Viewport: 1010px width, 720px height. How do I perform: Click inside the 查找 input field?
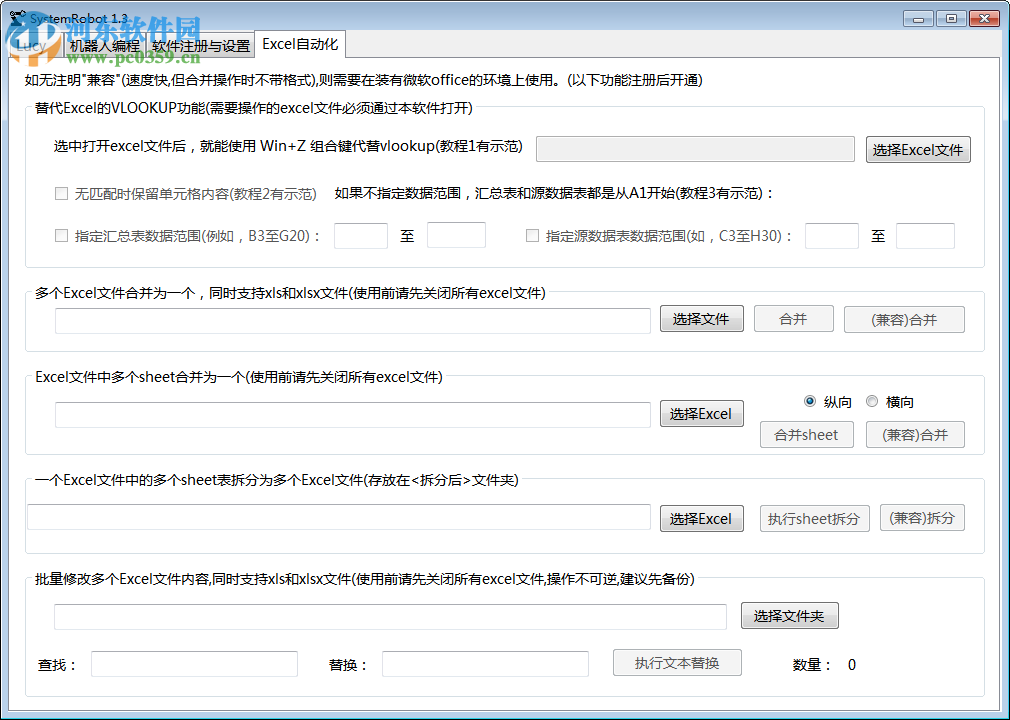pos(193,663)
